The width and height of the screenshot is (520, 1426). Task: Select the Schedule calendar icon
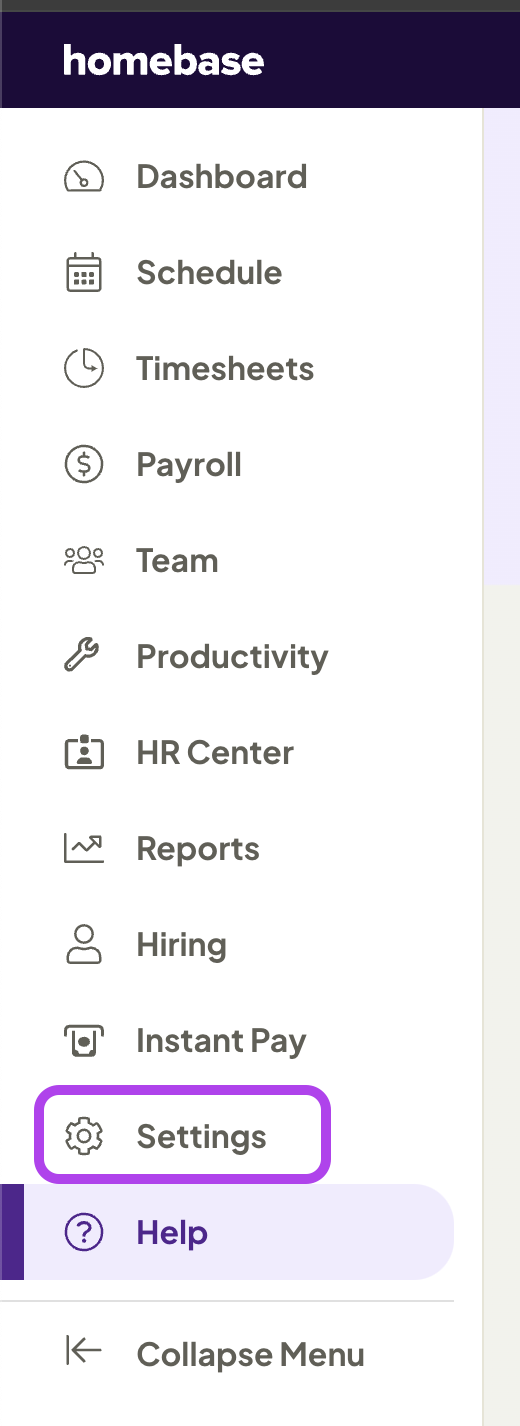click(x=84, y=273)
